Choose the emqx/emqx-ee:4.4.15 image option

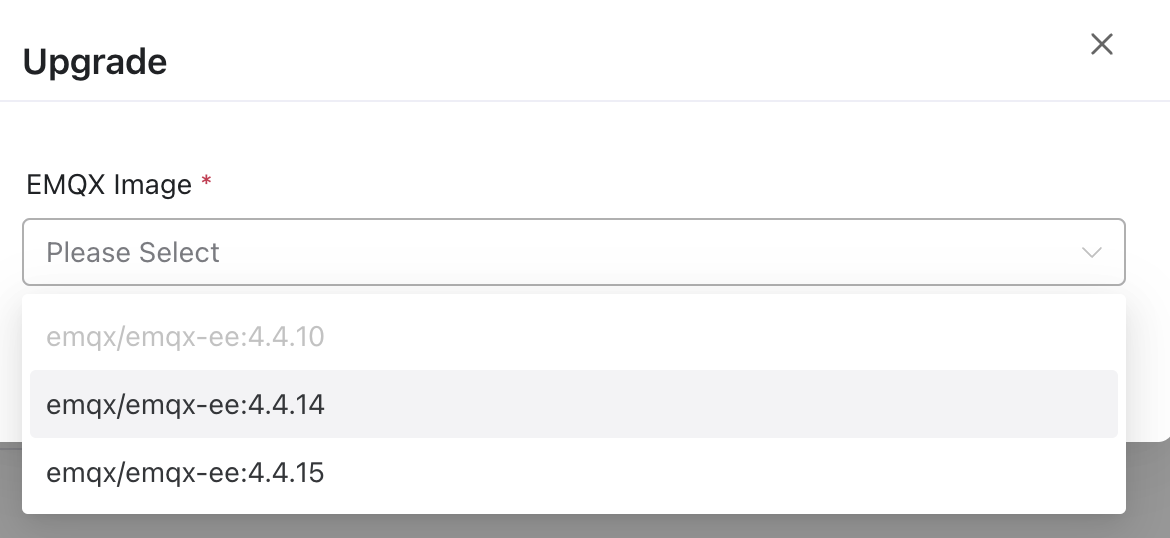pyautogui.click(x=185, y=472)
